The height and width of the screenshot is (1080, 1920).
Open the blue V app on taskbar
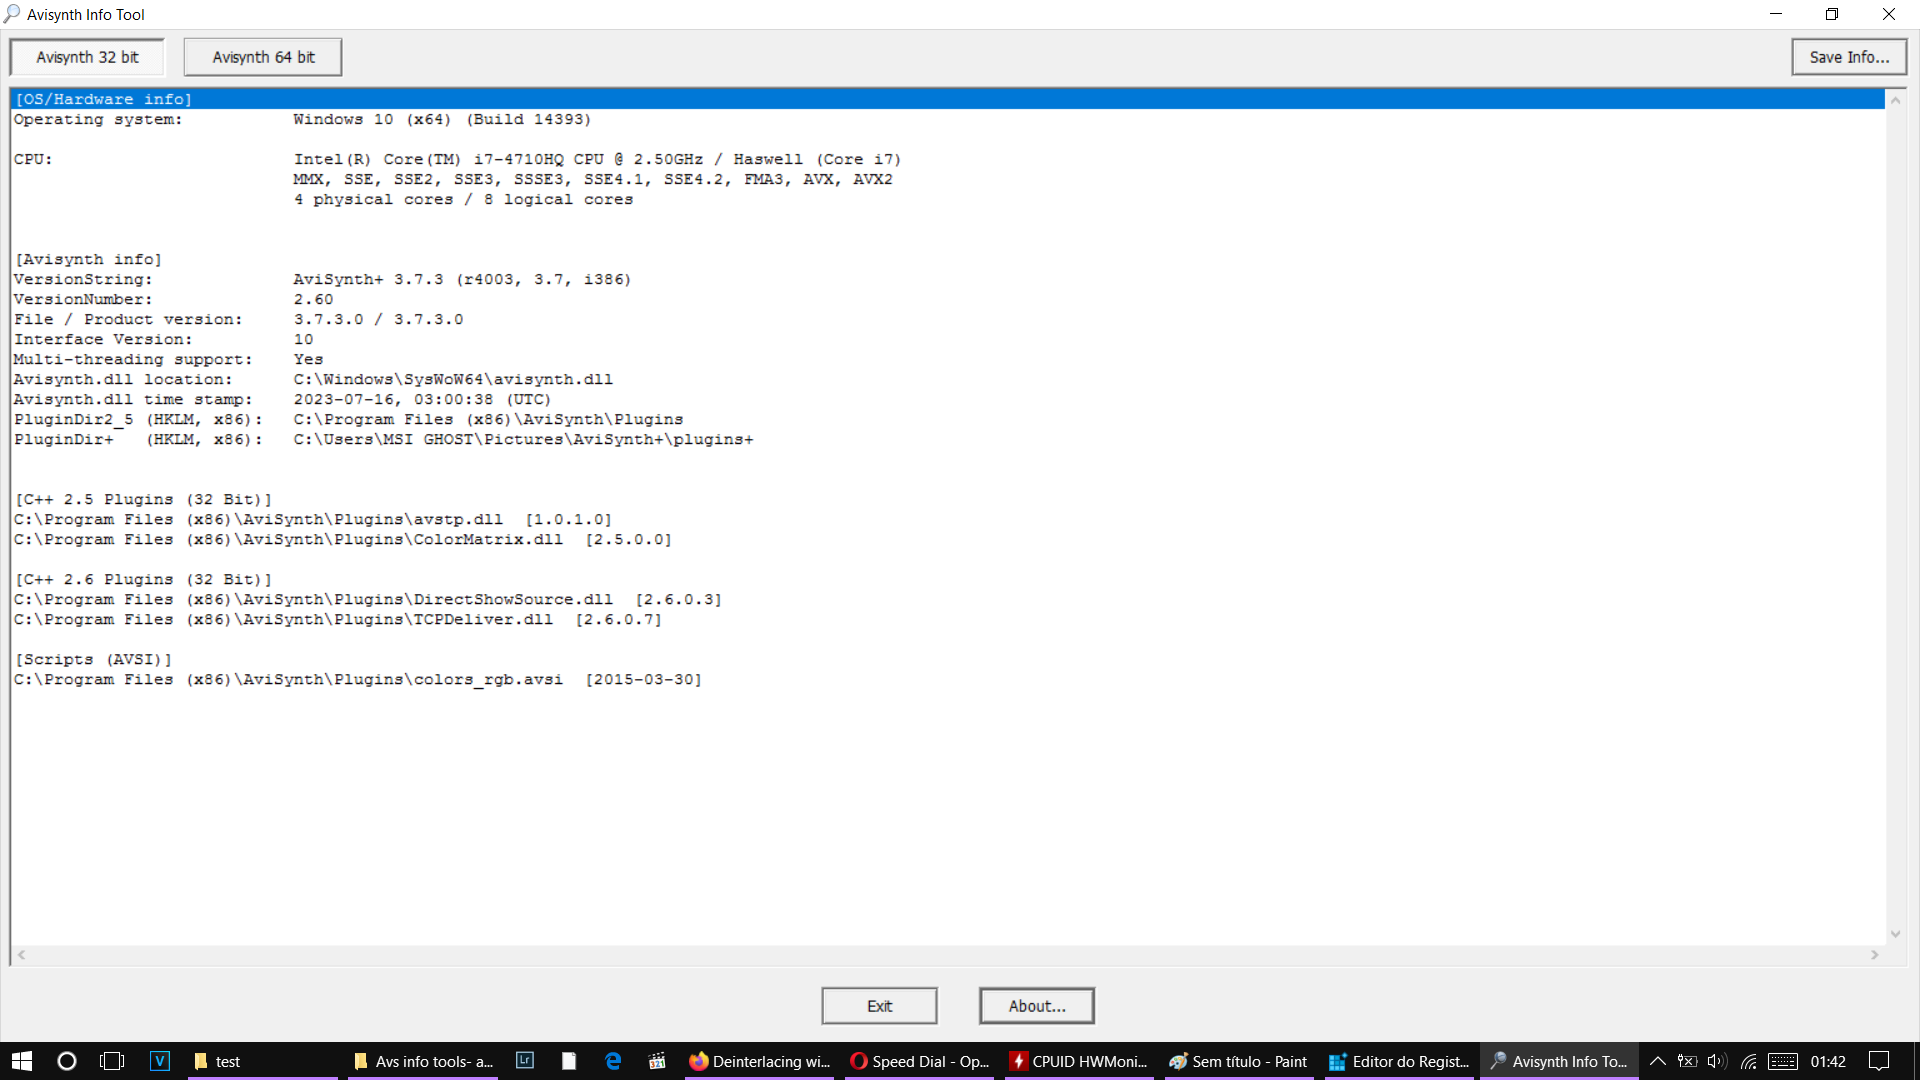tap(160, 1061)
